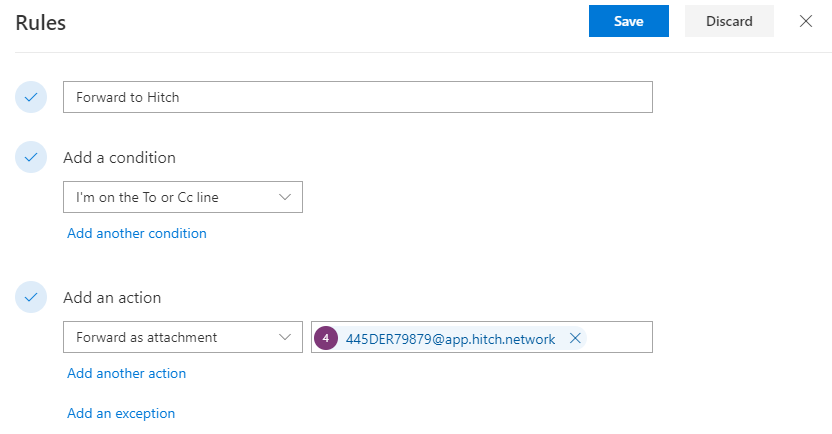Image resolution: width=832 pixels, height=434 pixels.
Task: Click the purple '4' contact avatar
Action: point(326,338)
